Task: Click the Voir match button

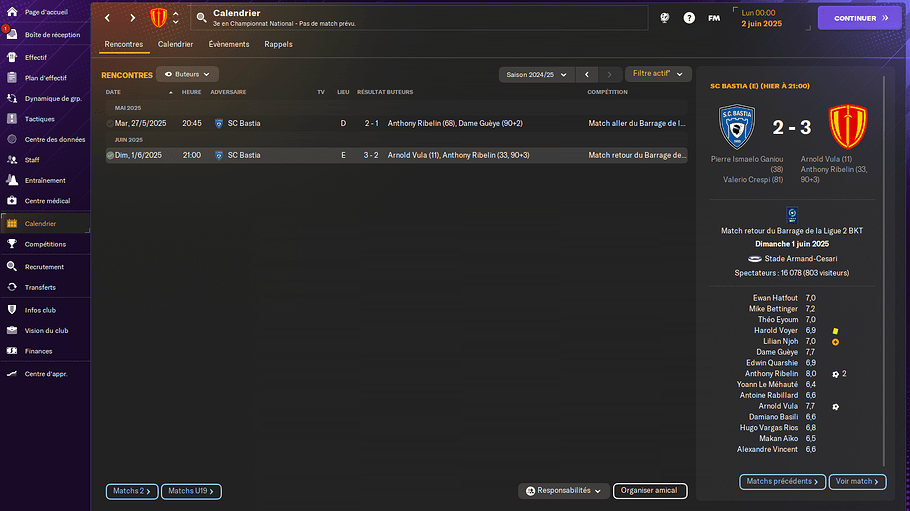Action: pyautogui.click(x=858, y=482)
